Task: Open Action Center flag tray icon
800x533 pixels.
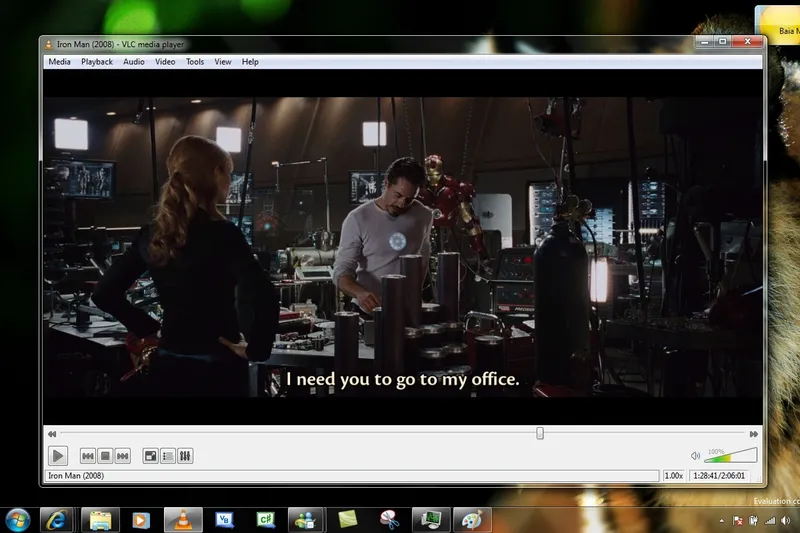Action: 737,521
